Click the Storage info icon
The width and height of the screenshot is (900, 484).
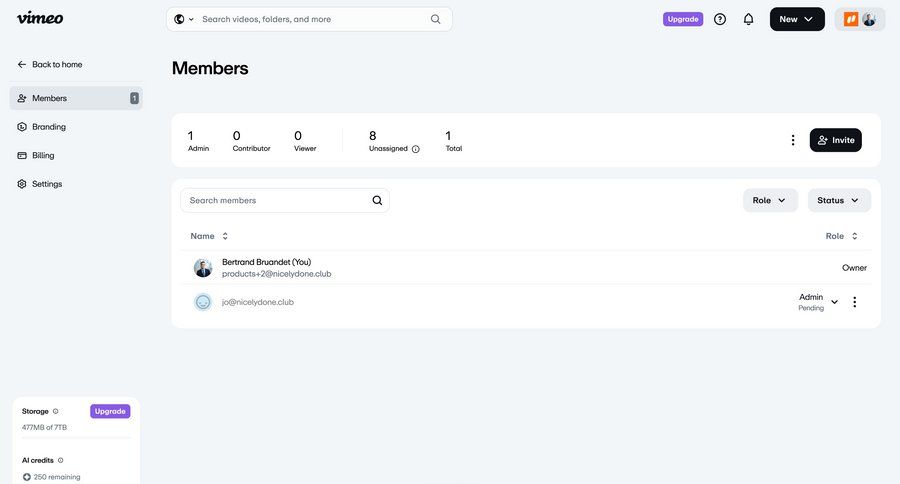55,411
